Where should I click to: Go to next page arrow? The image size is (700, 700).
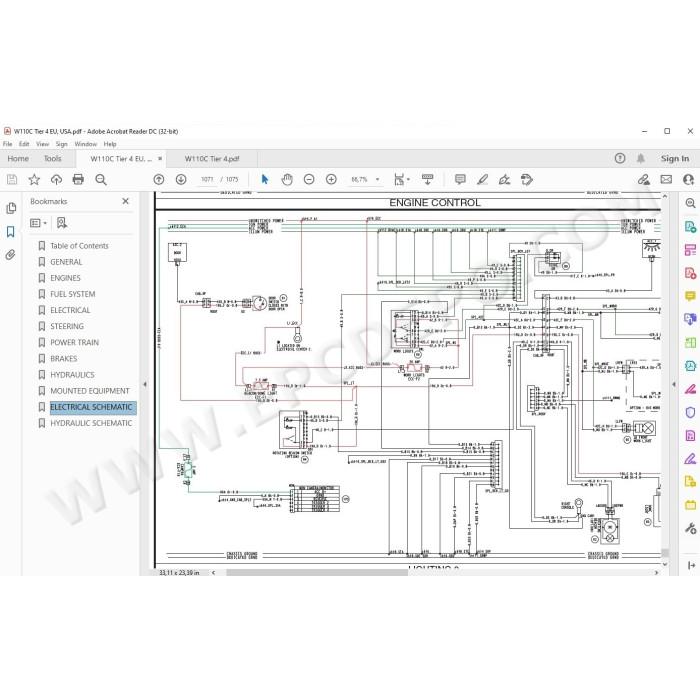point(181,179)
